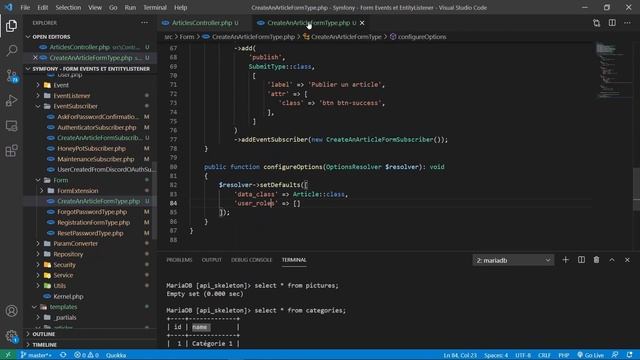Open the Selection menu
The width and height of the screenshot is (640, 360).
(x=68, y=7)
